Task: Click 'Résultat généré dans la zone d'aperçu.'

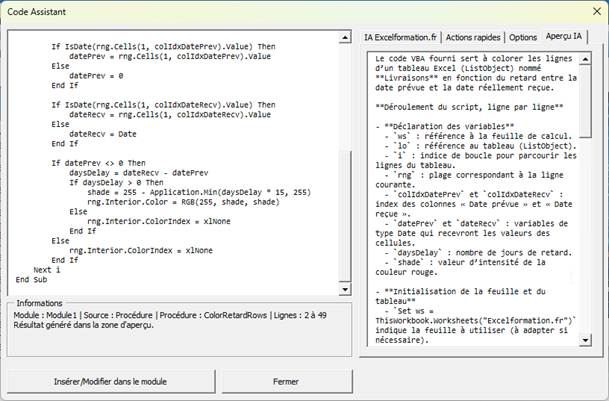Action: [84, 325]
